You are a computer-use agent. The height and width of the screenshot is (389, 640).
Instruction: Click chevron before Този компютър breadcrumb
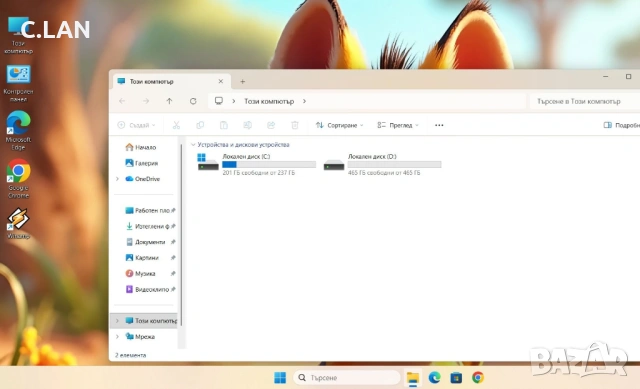coord(234,101)
